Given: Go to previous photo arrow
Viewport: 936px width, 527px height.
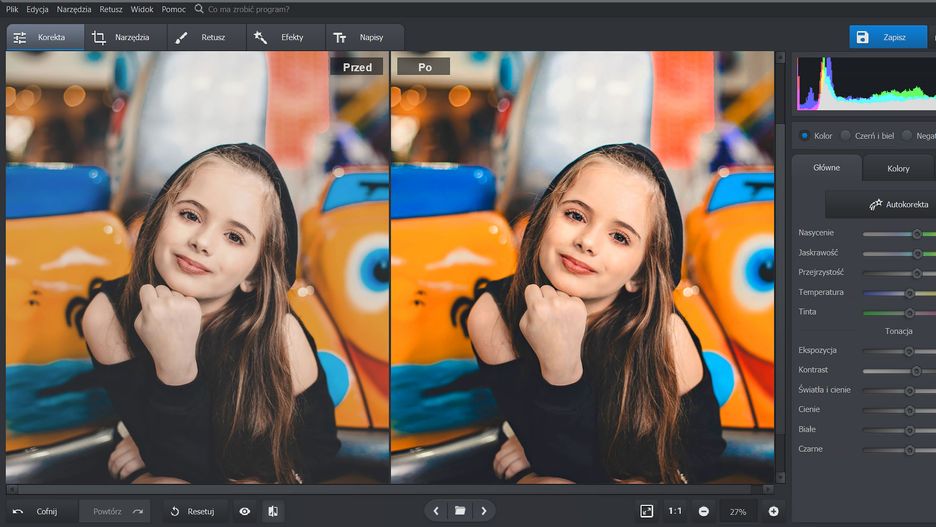Looking at the screenshot, I should point(436,511).
